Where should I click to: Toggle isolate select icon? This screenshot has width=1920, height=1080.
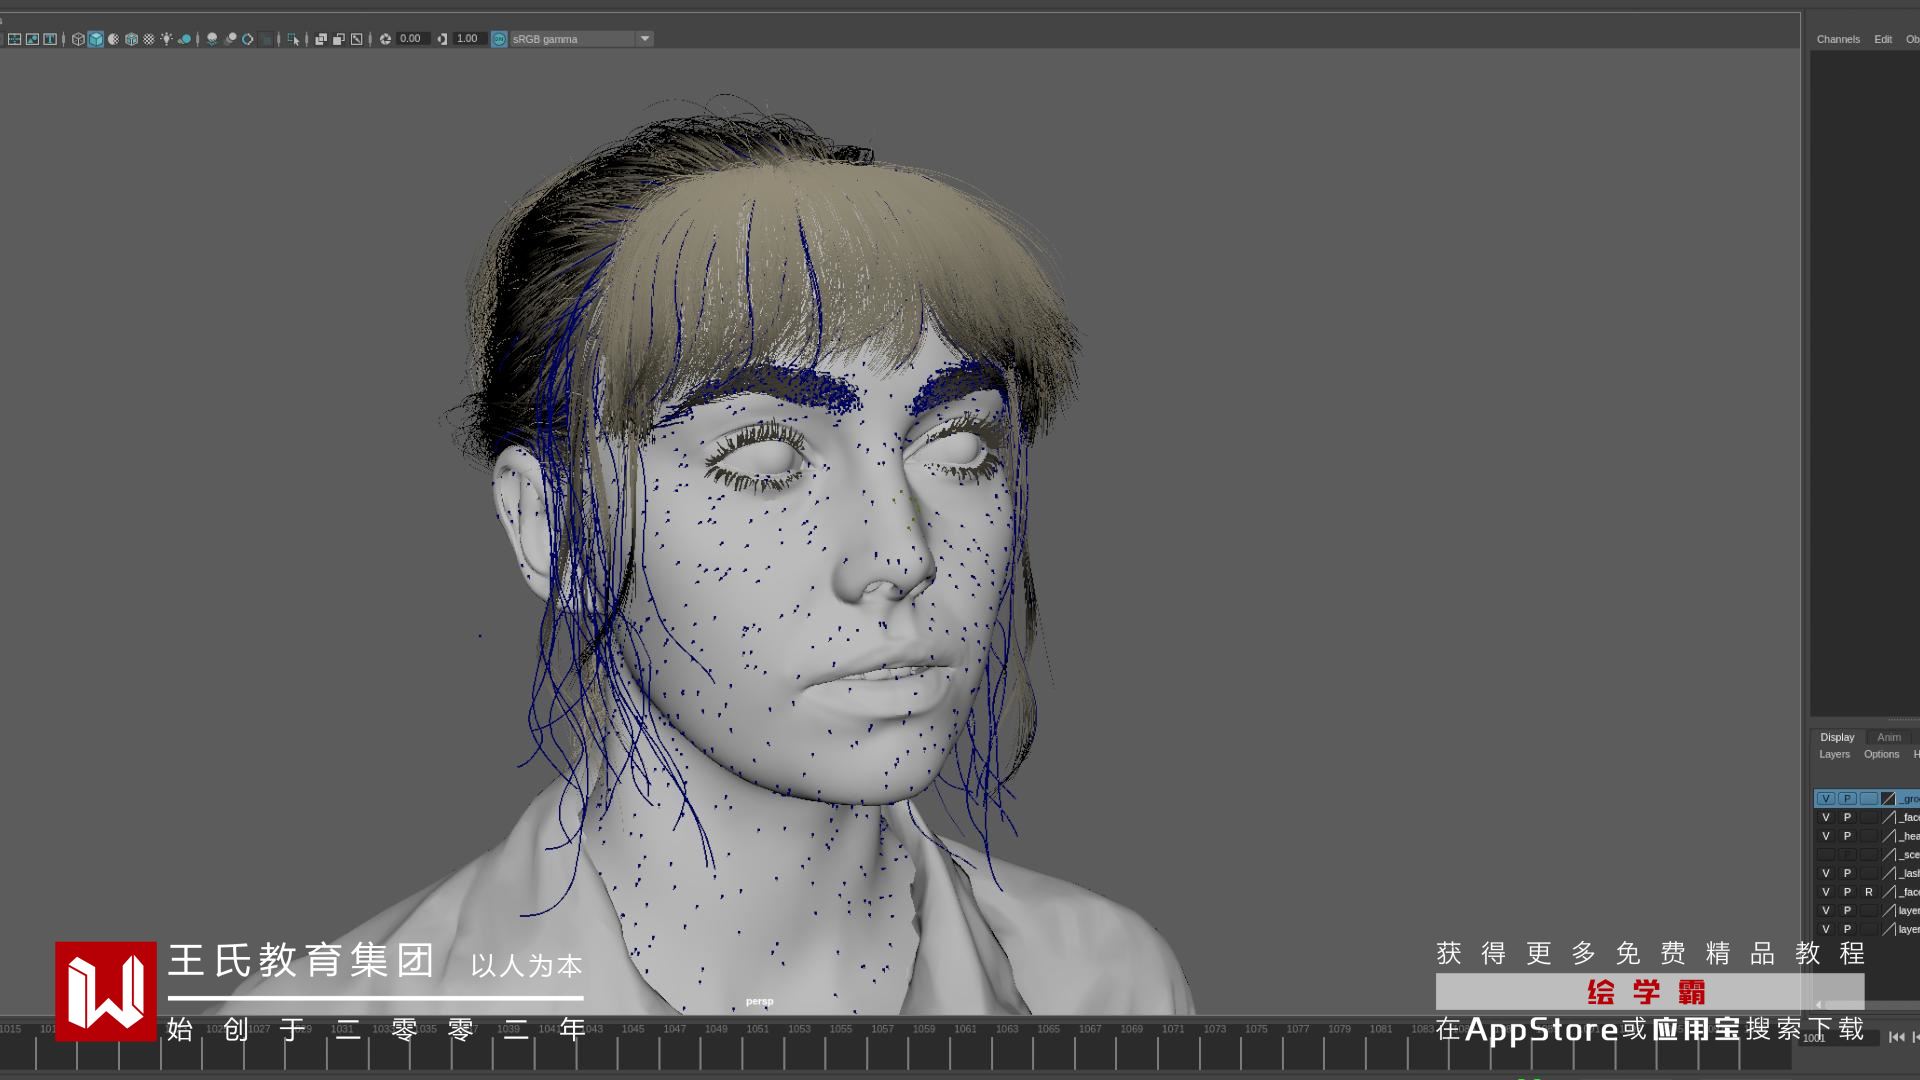pyautogui.click(x=293, y=39)
